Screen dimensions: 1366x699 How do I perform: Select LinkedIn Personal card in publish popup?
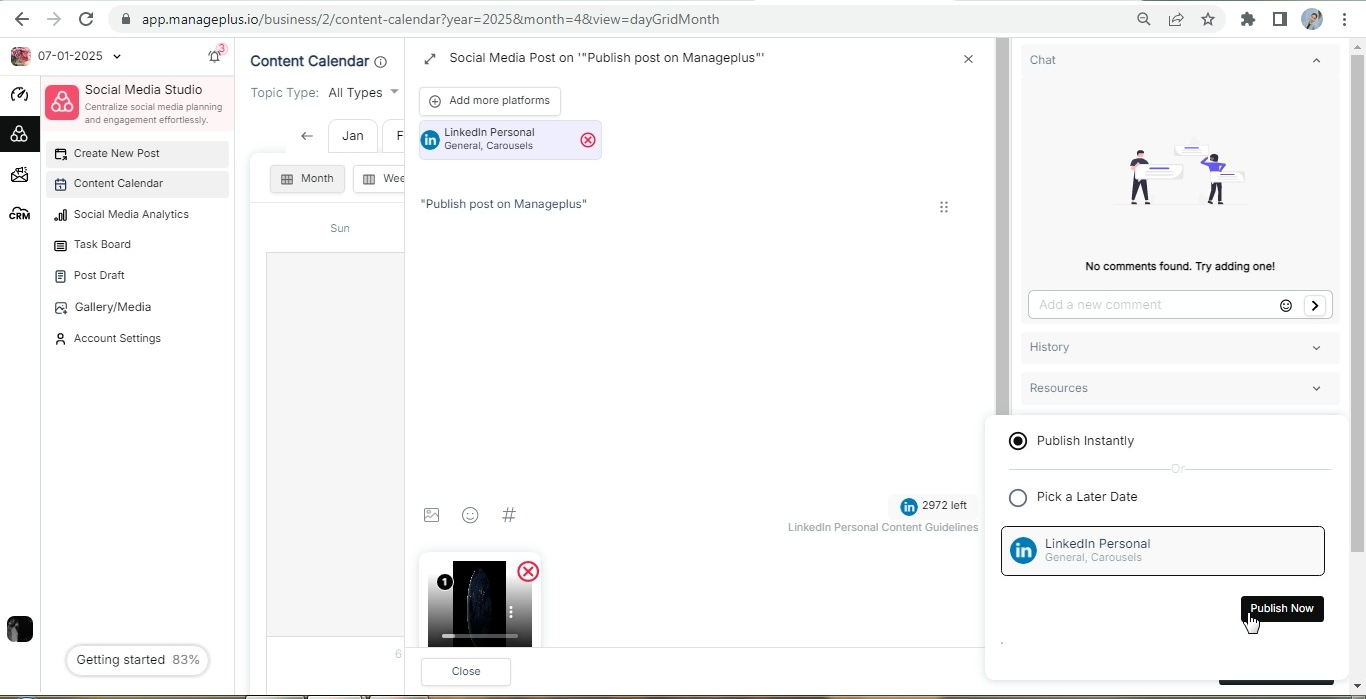[1163, 551]
